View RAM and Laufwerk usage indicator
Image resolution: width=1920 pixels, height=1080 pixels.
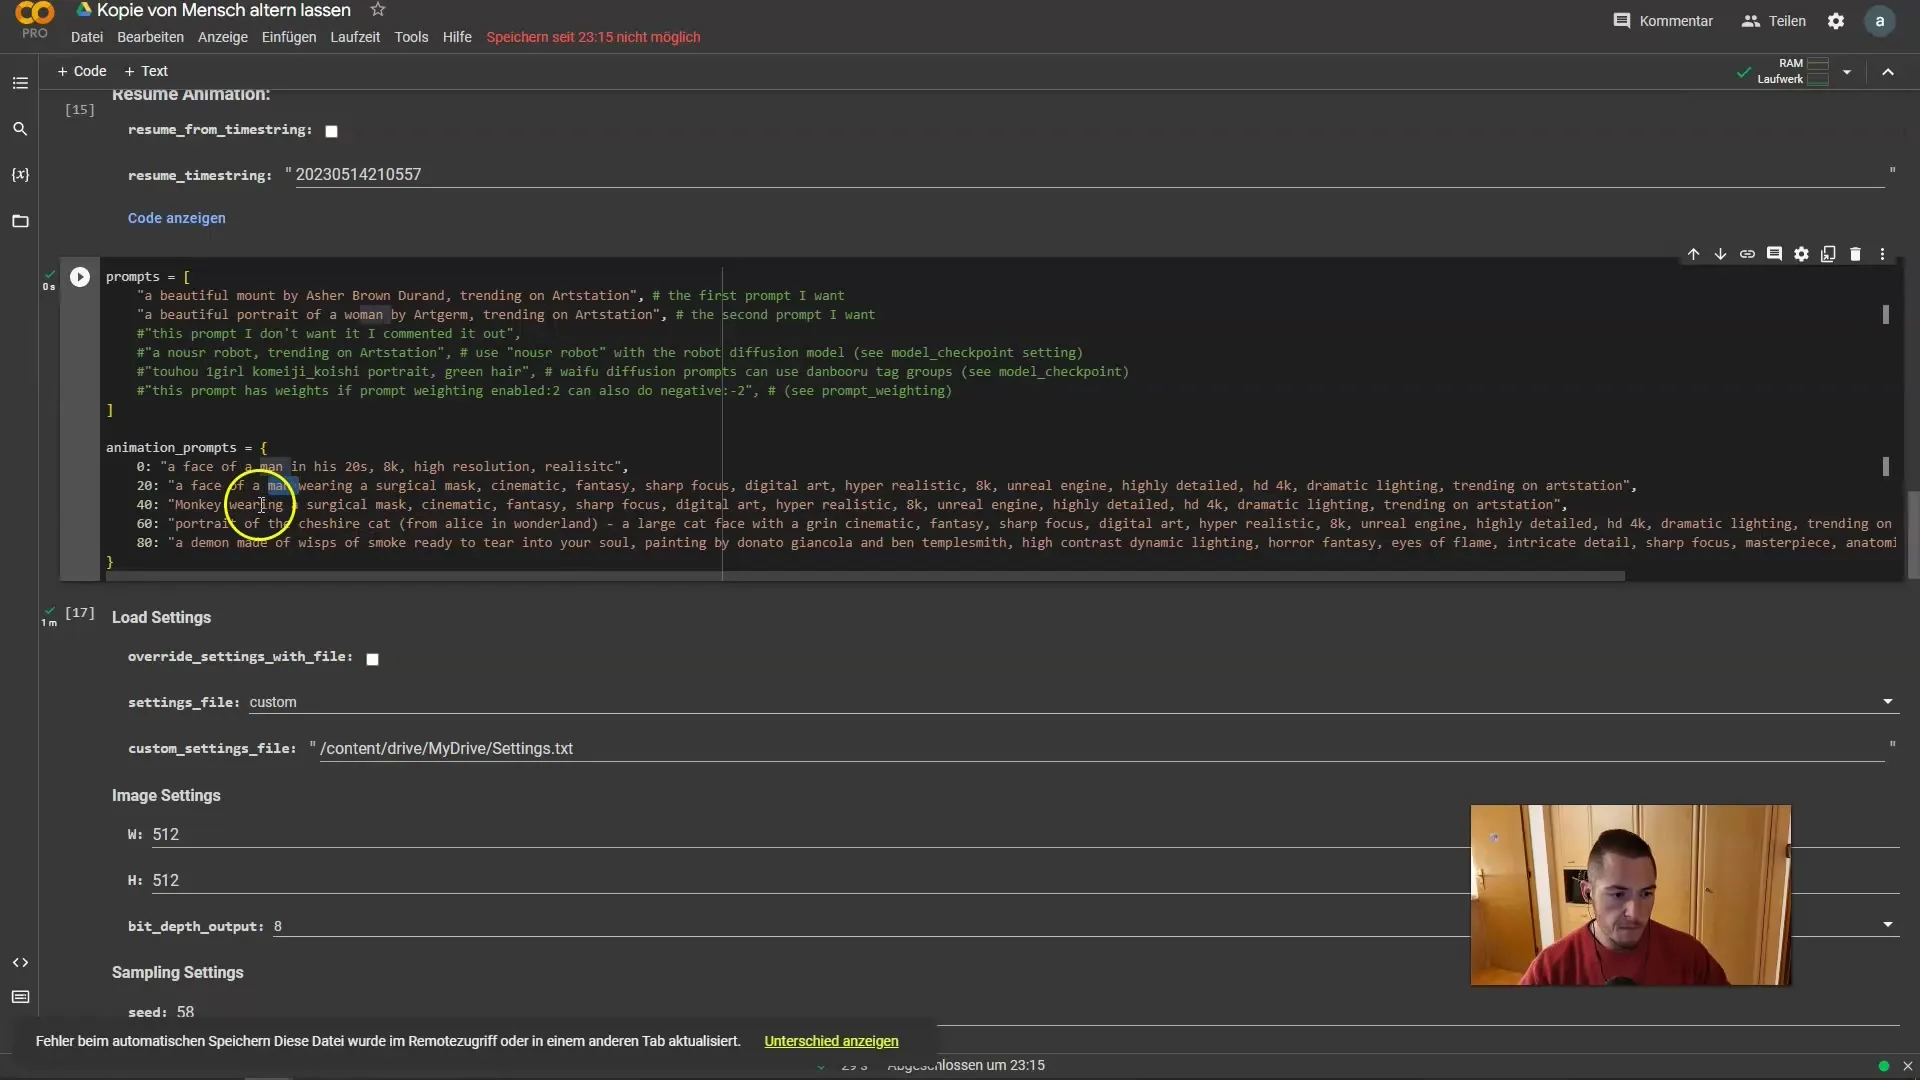pos(1793,72)
